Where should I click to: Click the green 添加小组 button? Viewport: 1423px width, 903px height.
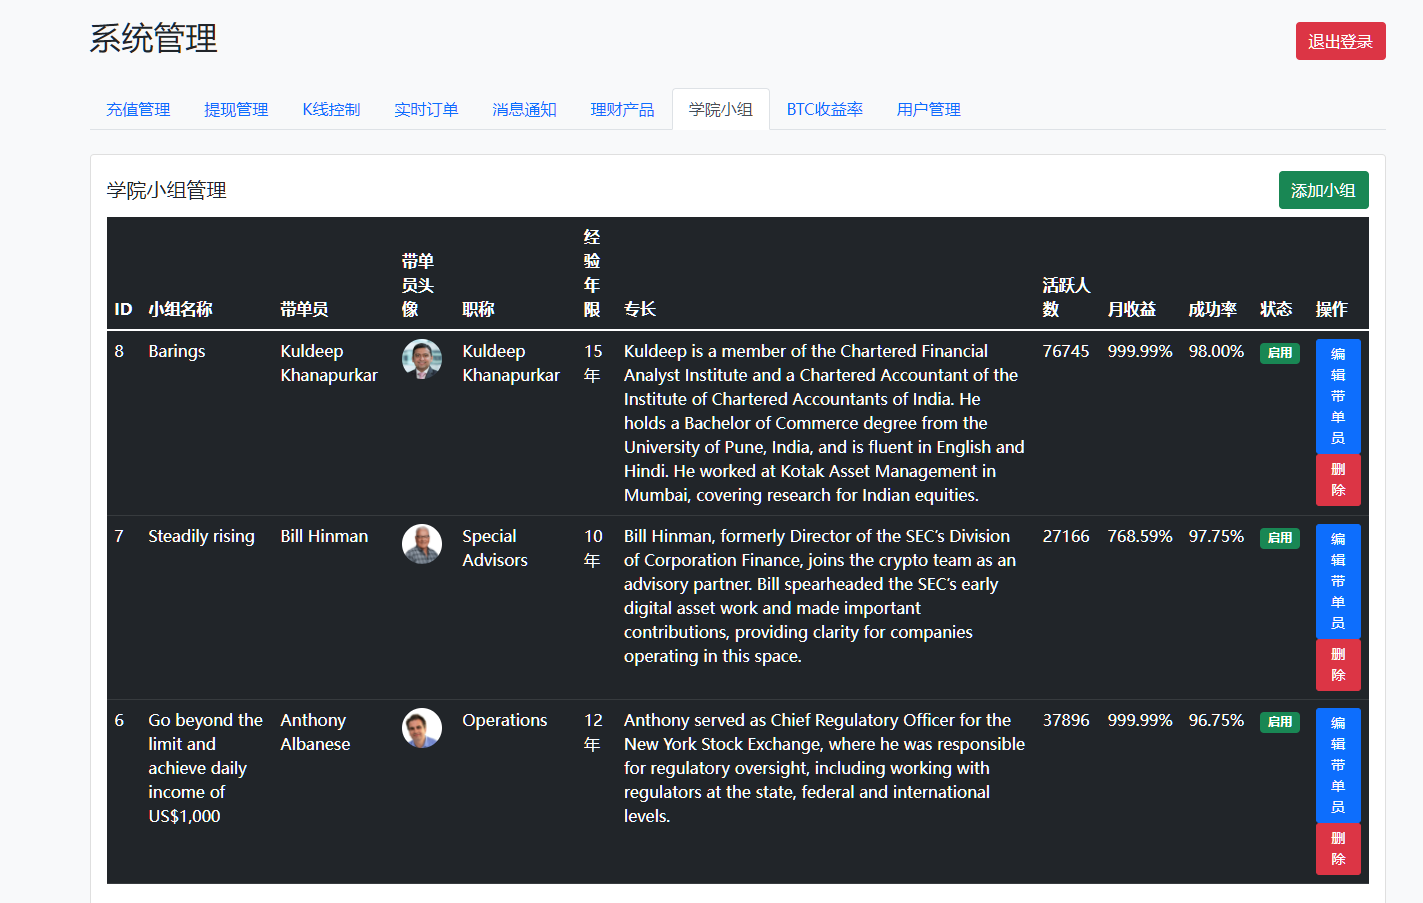click(x=1323, y=190)
